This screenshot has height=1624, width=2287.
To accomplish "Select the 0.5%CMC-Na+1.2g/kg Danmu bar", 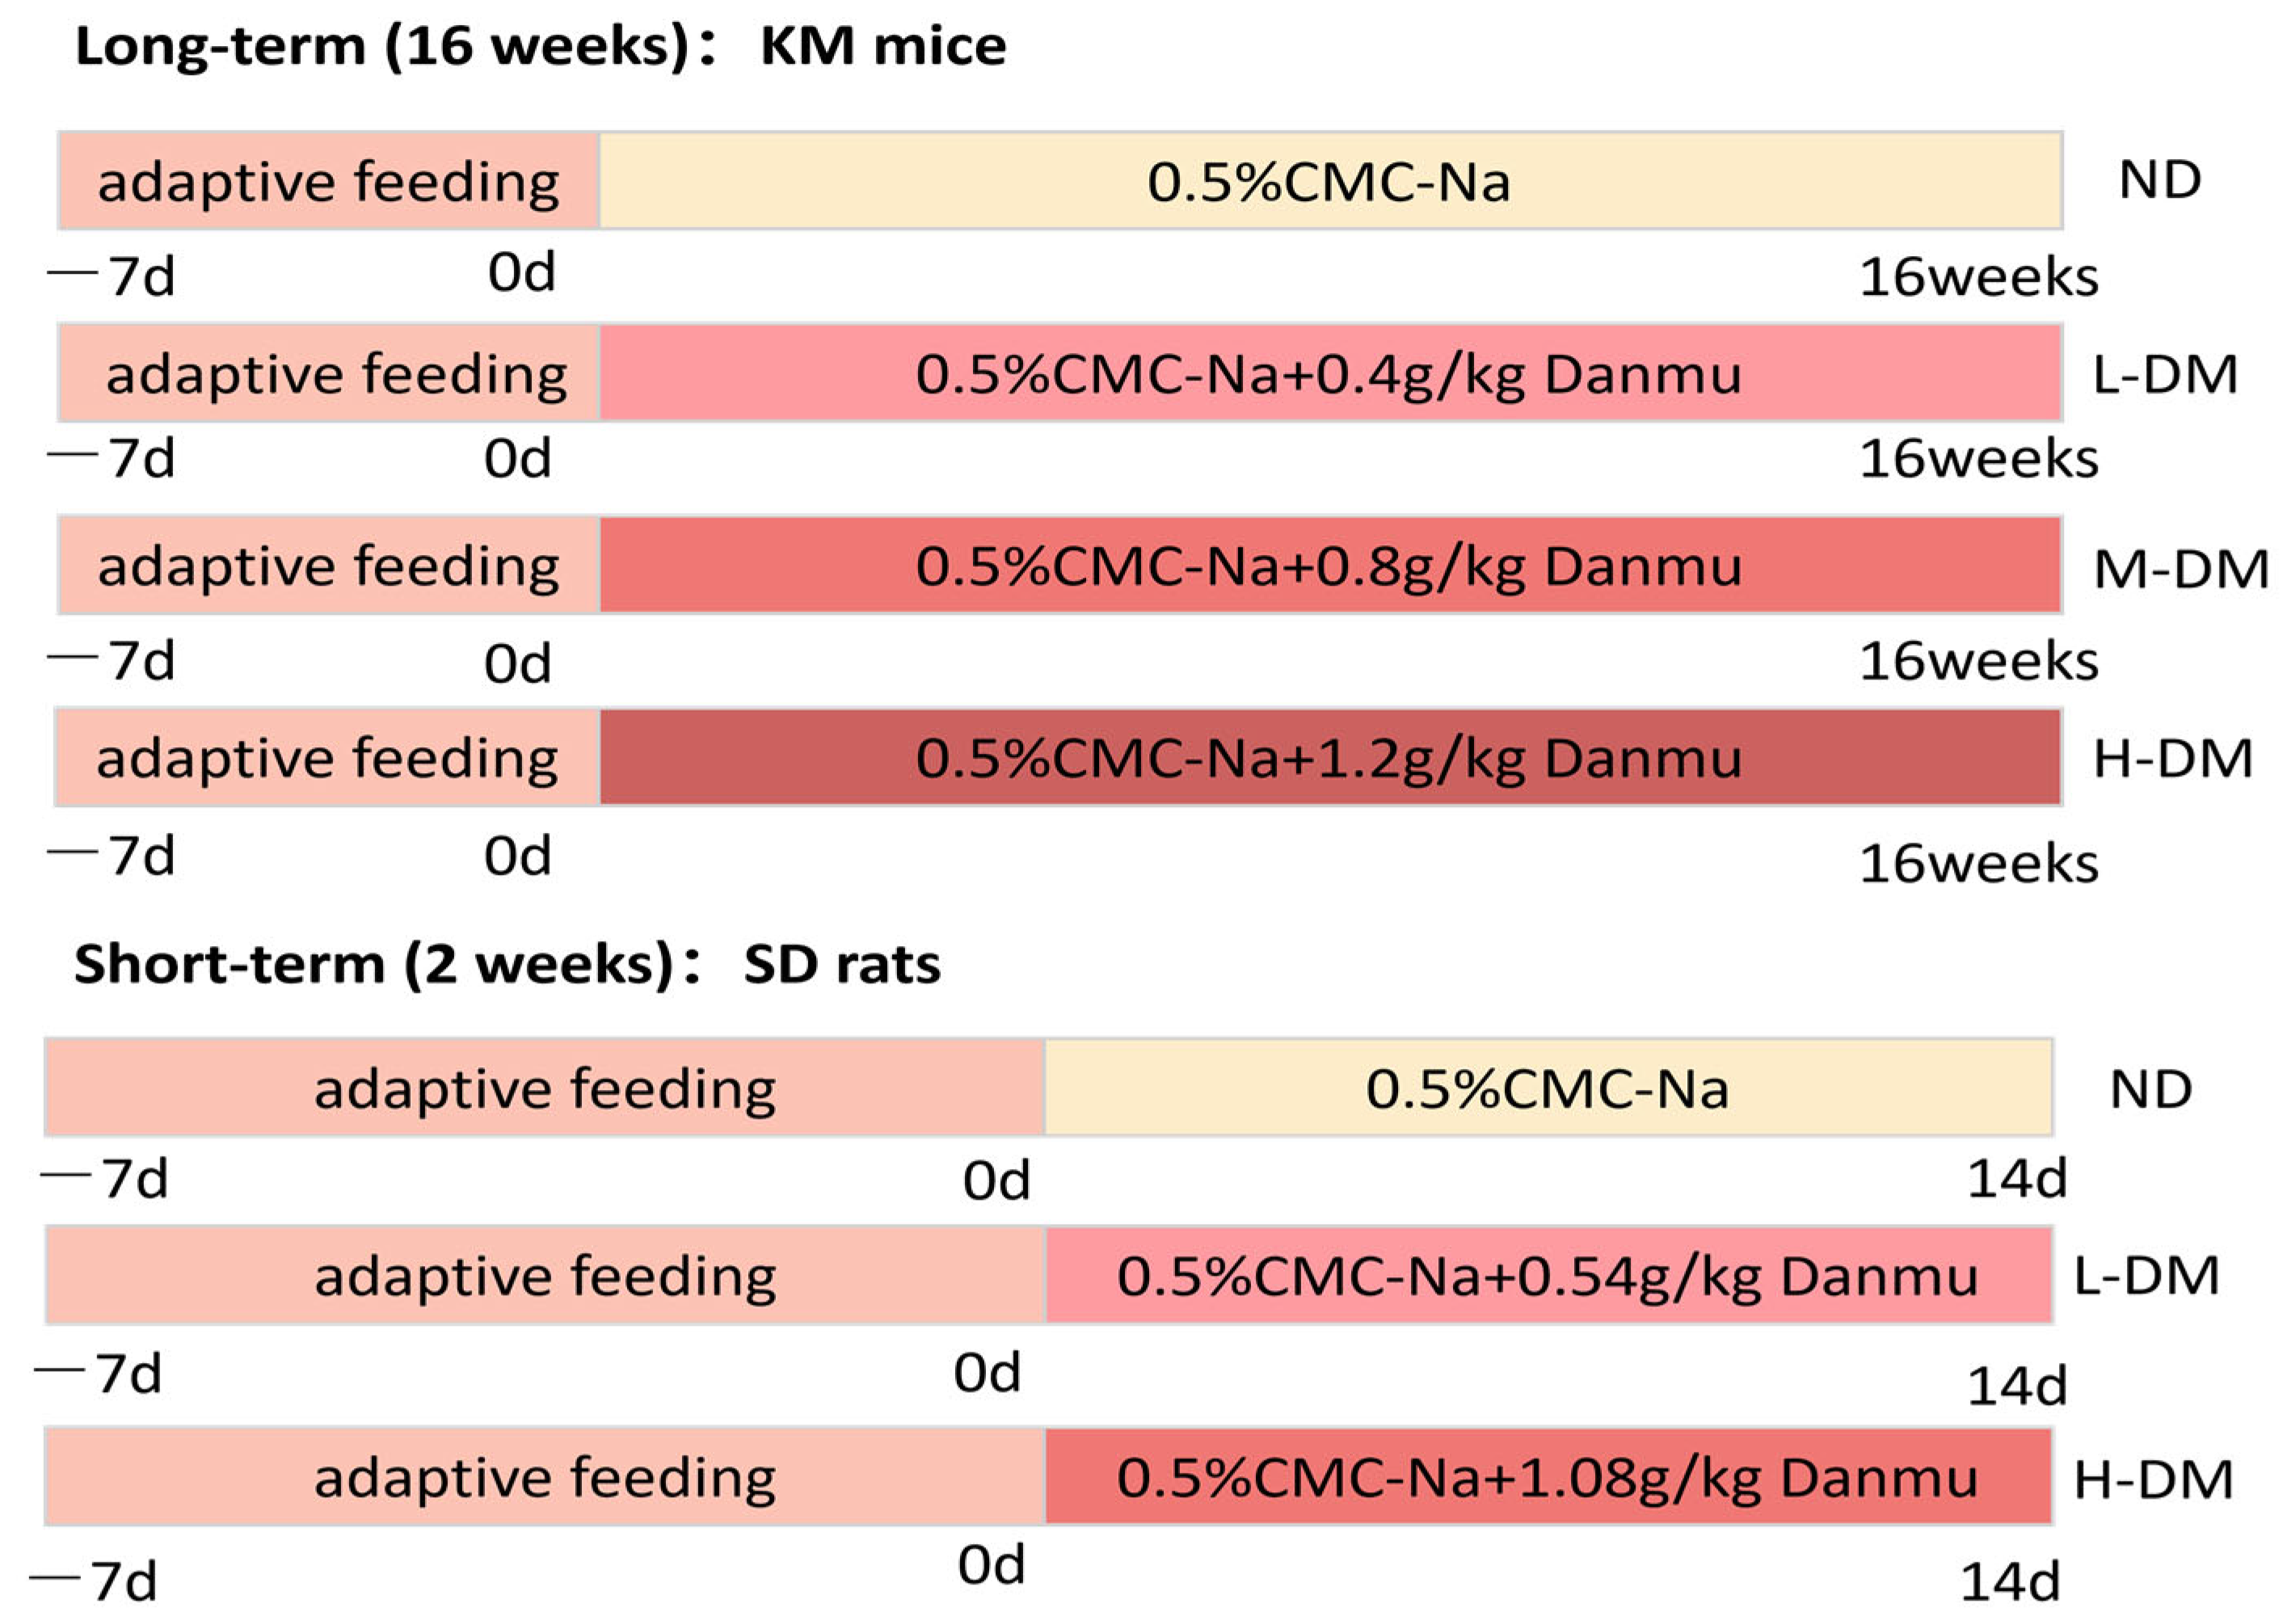I will [x=1329, y=758].
